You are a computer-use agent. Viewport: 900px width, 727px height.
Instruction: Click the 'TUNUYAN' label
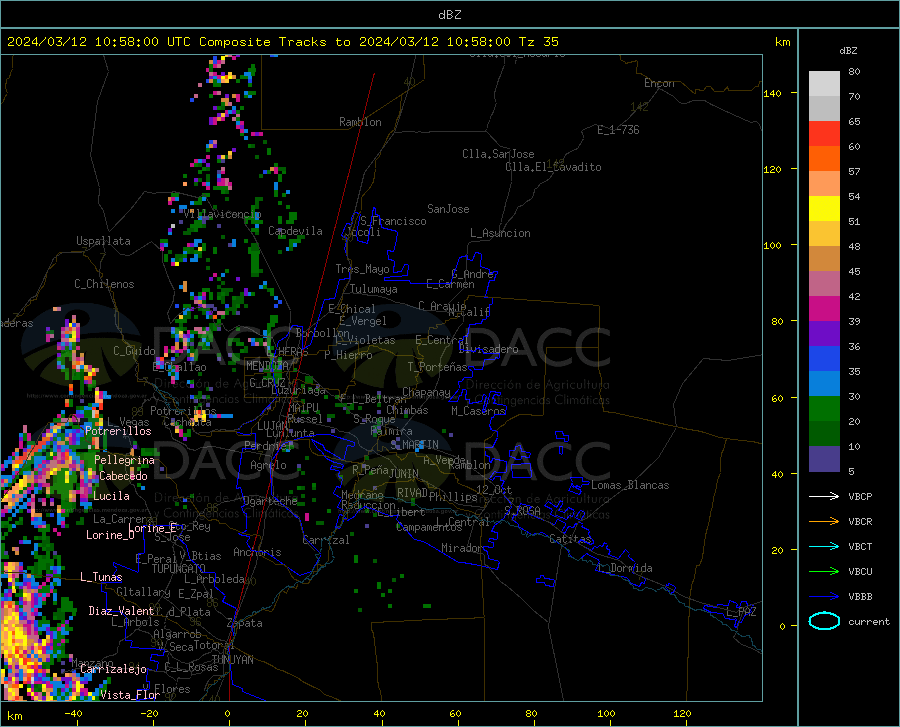coord(232,660)
